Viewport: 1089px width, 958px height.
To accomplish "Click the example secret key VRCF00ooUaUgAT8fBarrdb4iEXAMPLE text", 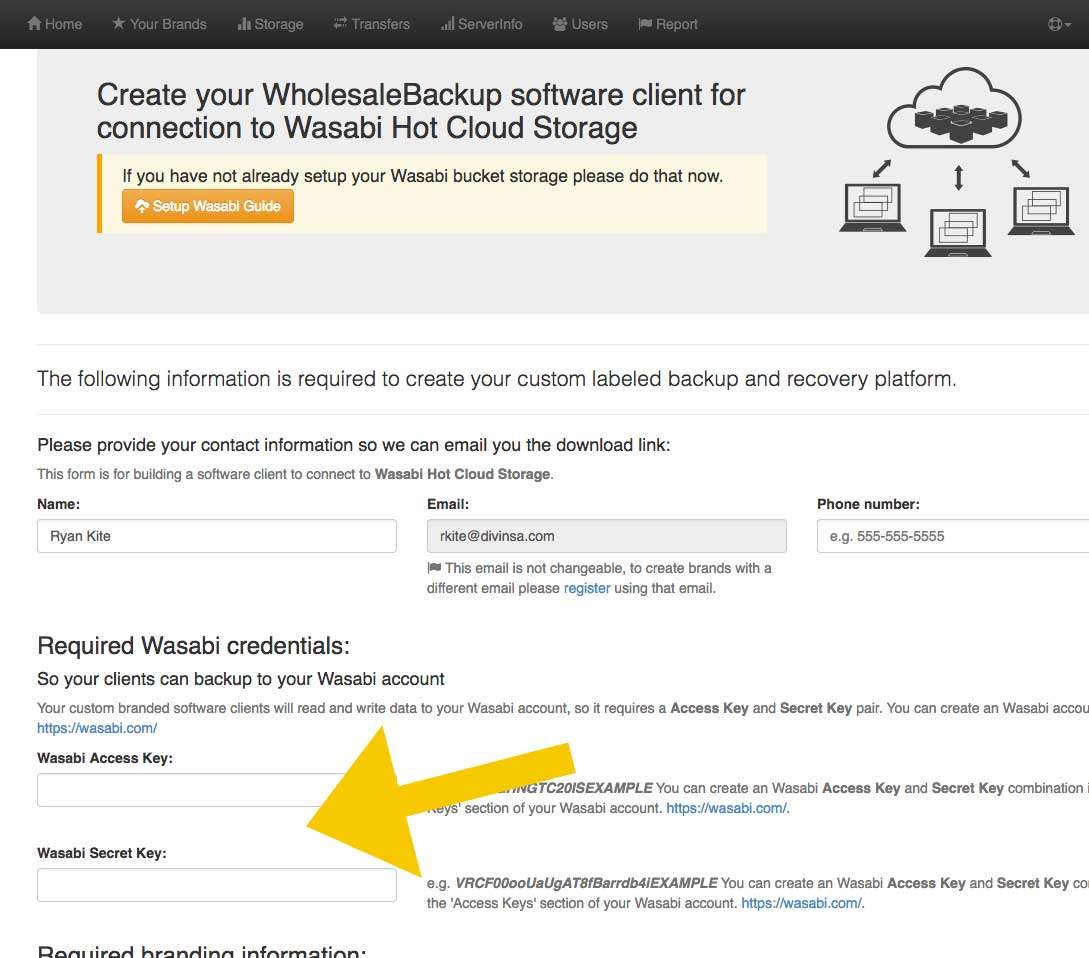I will click(586, 883).
